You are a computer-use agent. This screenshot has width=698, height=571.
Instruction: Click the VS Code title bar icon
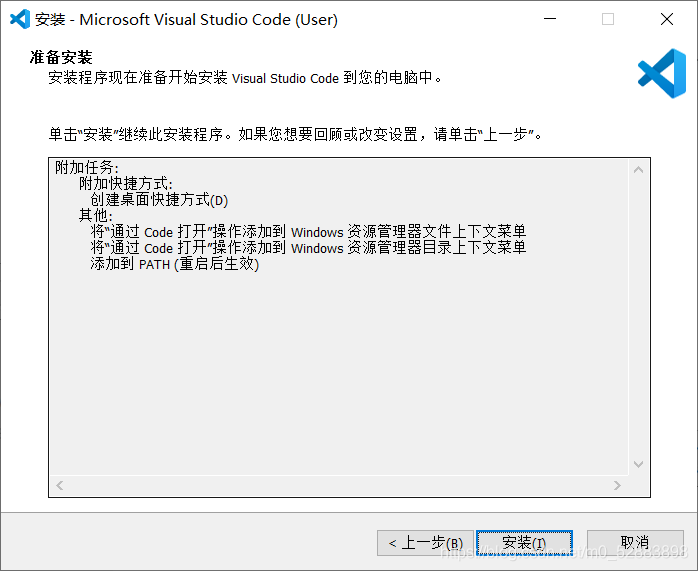[20, 19]
